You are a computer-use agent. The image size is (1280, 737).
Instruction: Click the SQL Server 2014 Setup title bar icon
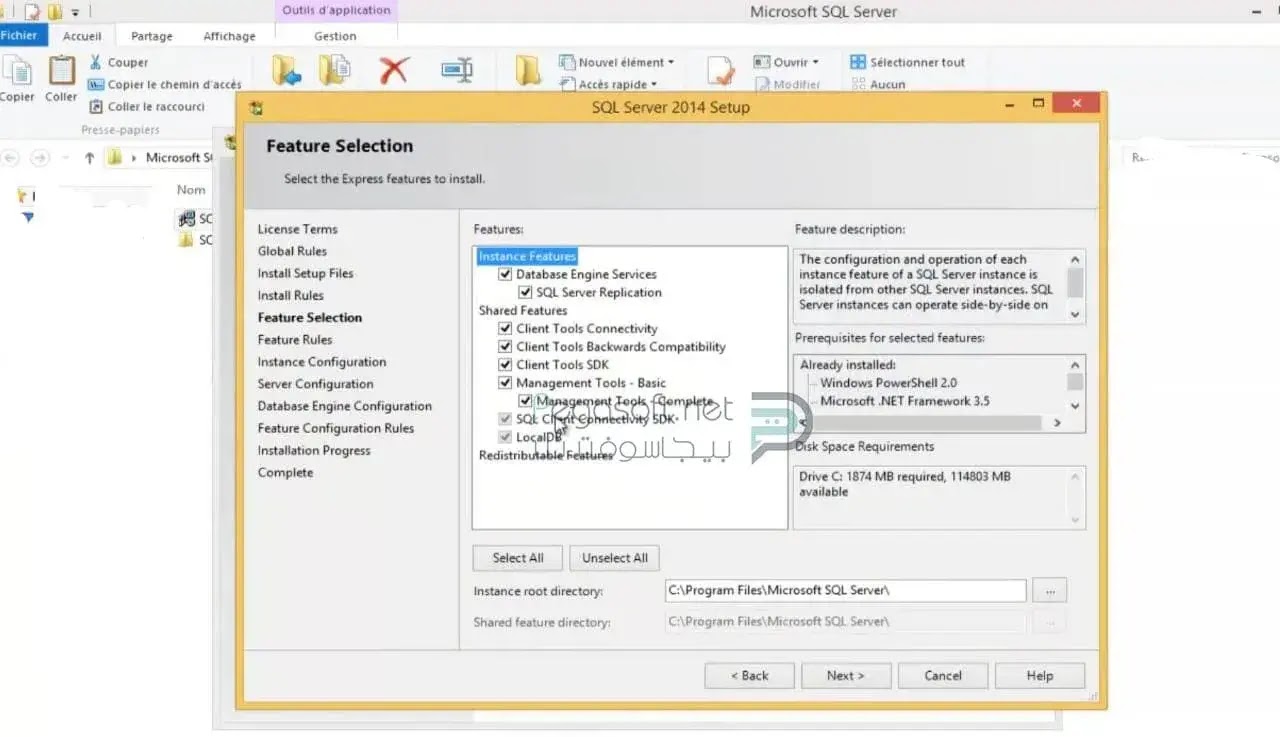pyautogui.click(x=255, y=108)
